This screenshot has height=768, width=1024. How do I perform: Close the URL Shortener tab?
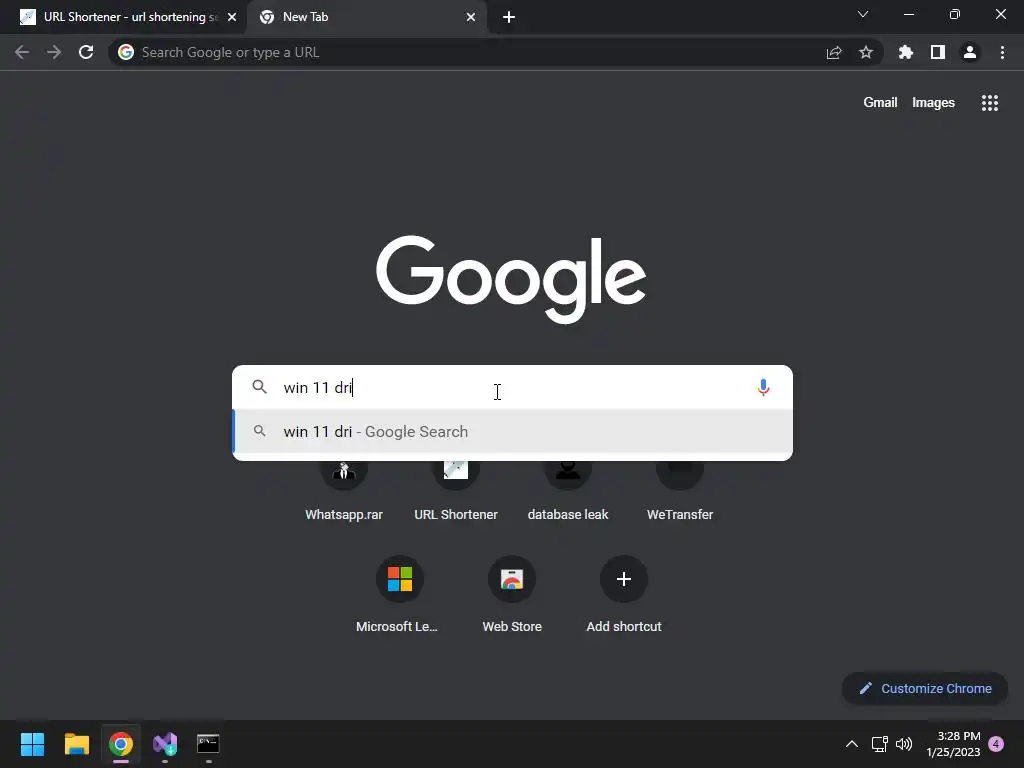[232, 17]
